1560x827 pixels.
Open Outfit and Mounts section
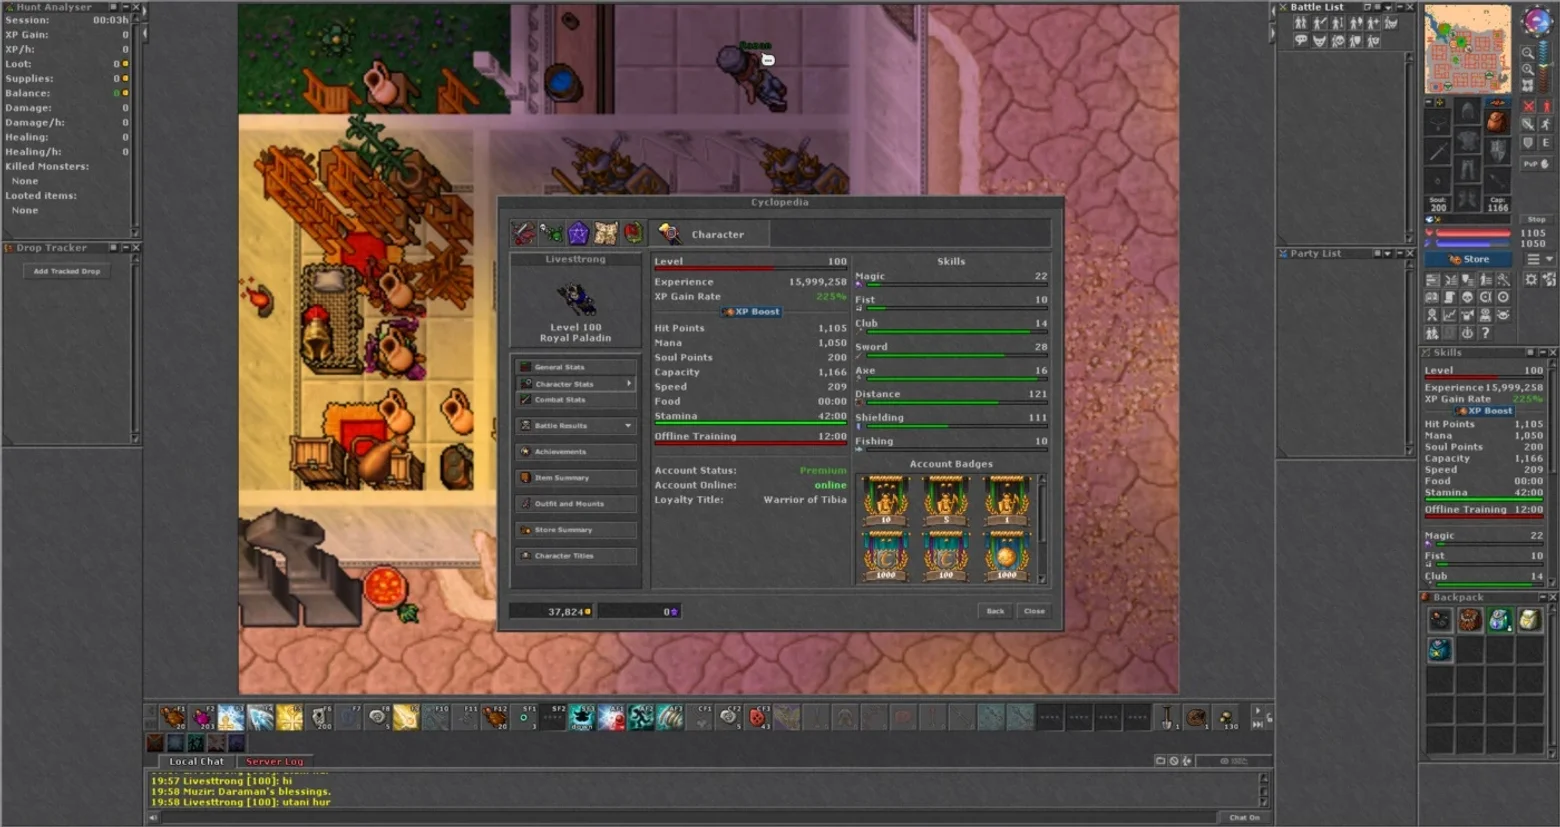pyautogui.click(x=576, y=504)
